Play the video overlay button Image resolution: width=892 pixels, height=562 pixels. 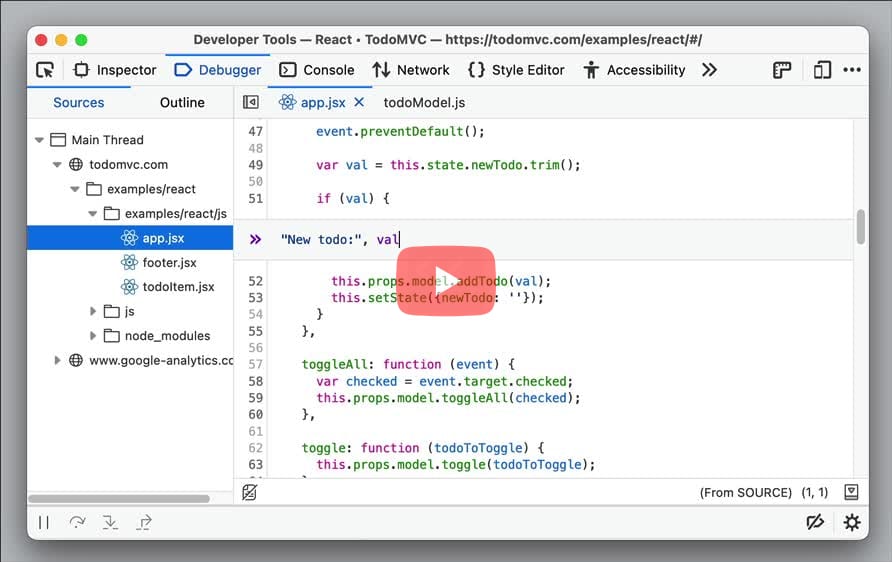445,280
